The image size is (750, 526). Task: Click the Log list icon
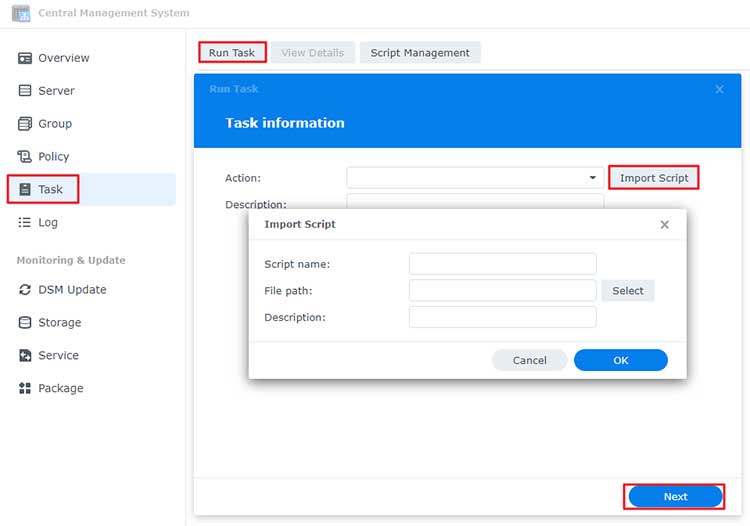25,223
